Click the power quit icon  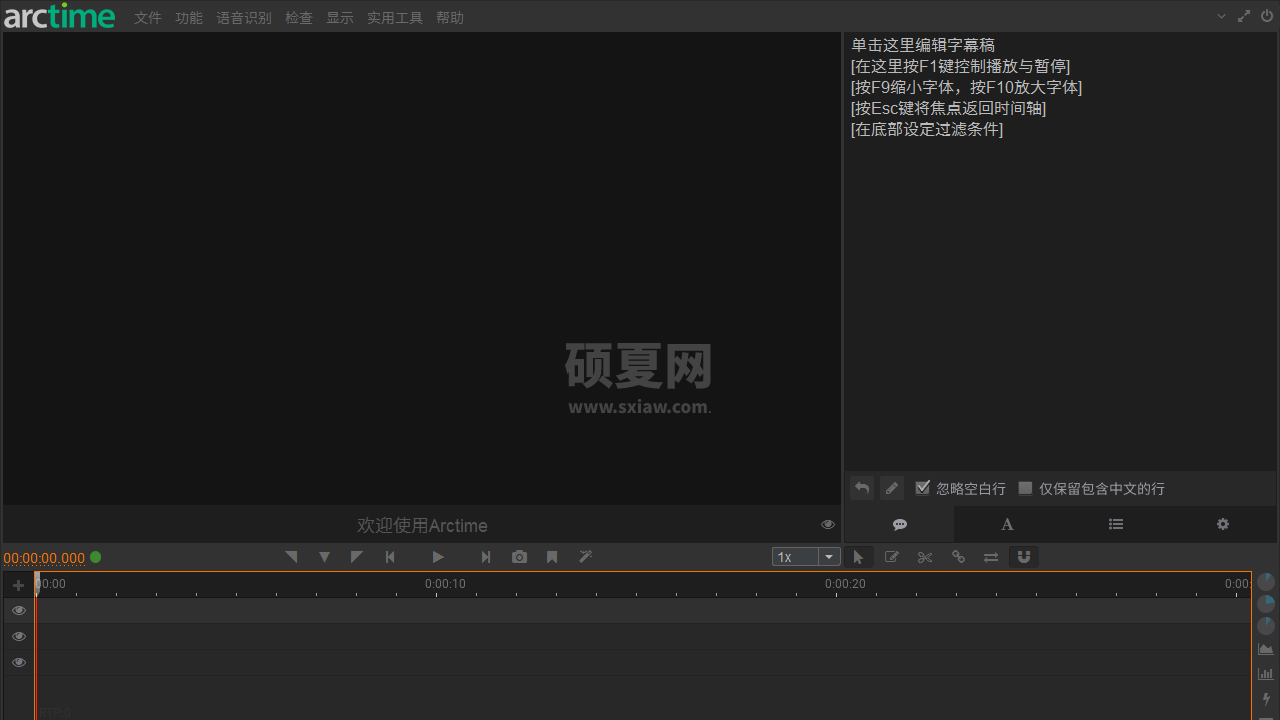pyautogui.click(x=1267, y=16)
